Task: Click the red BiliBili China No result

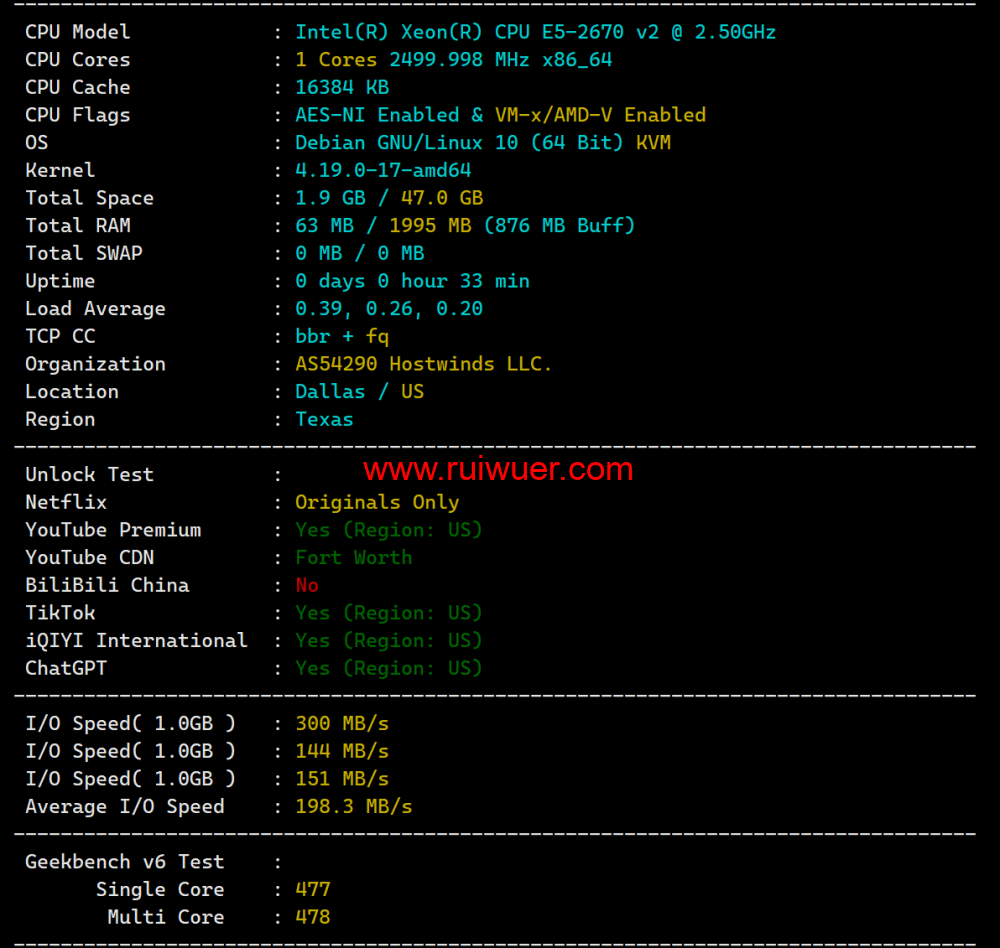Action: pos(307,586)
